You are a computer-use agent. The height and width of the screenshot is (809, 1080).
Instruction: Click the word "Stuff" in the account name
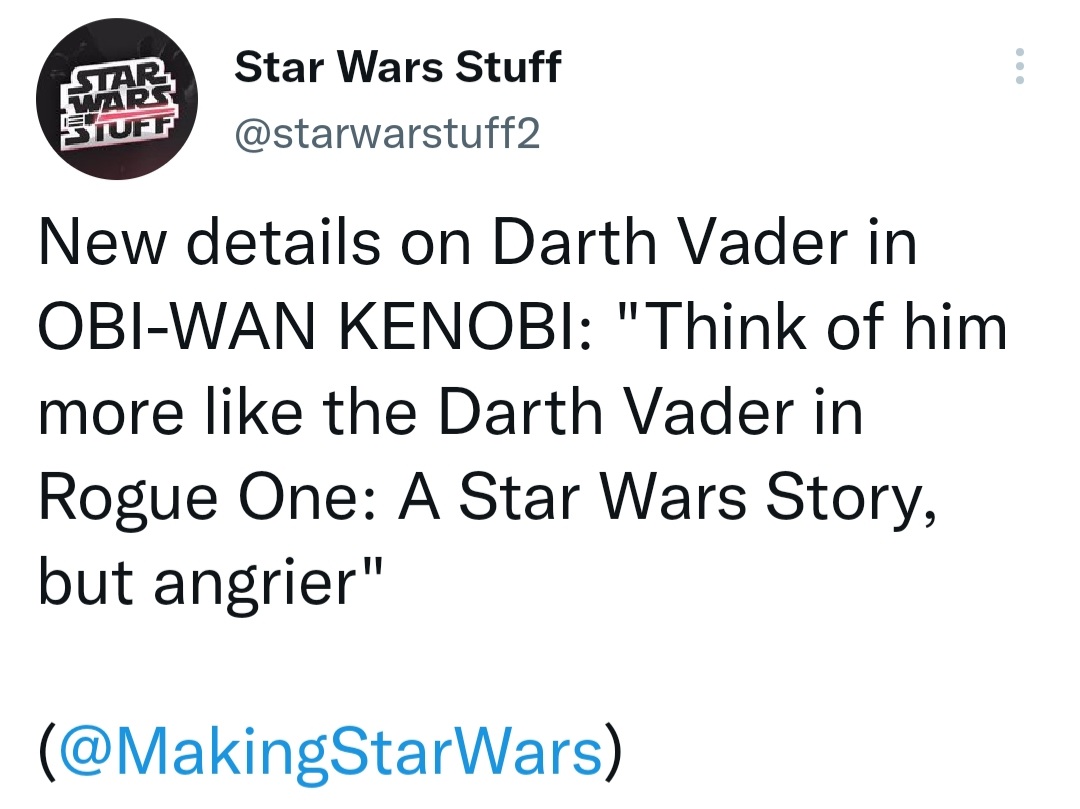508,67
